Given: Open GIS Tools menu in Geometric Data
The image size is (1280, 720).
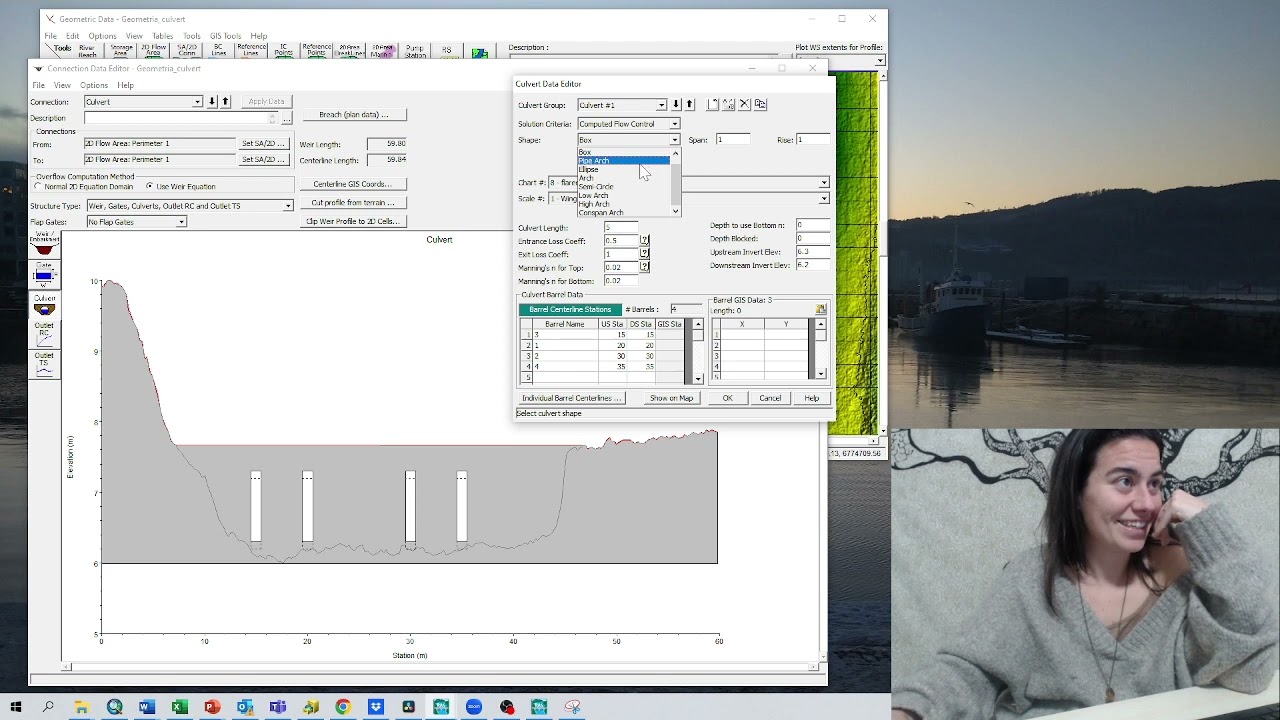Looking at the screenshot, I should (225, 36).
